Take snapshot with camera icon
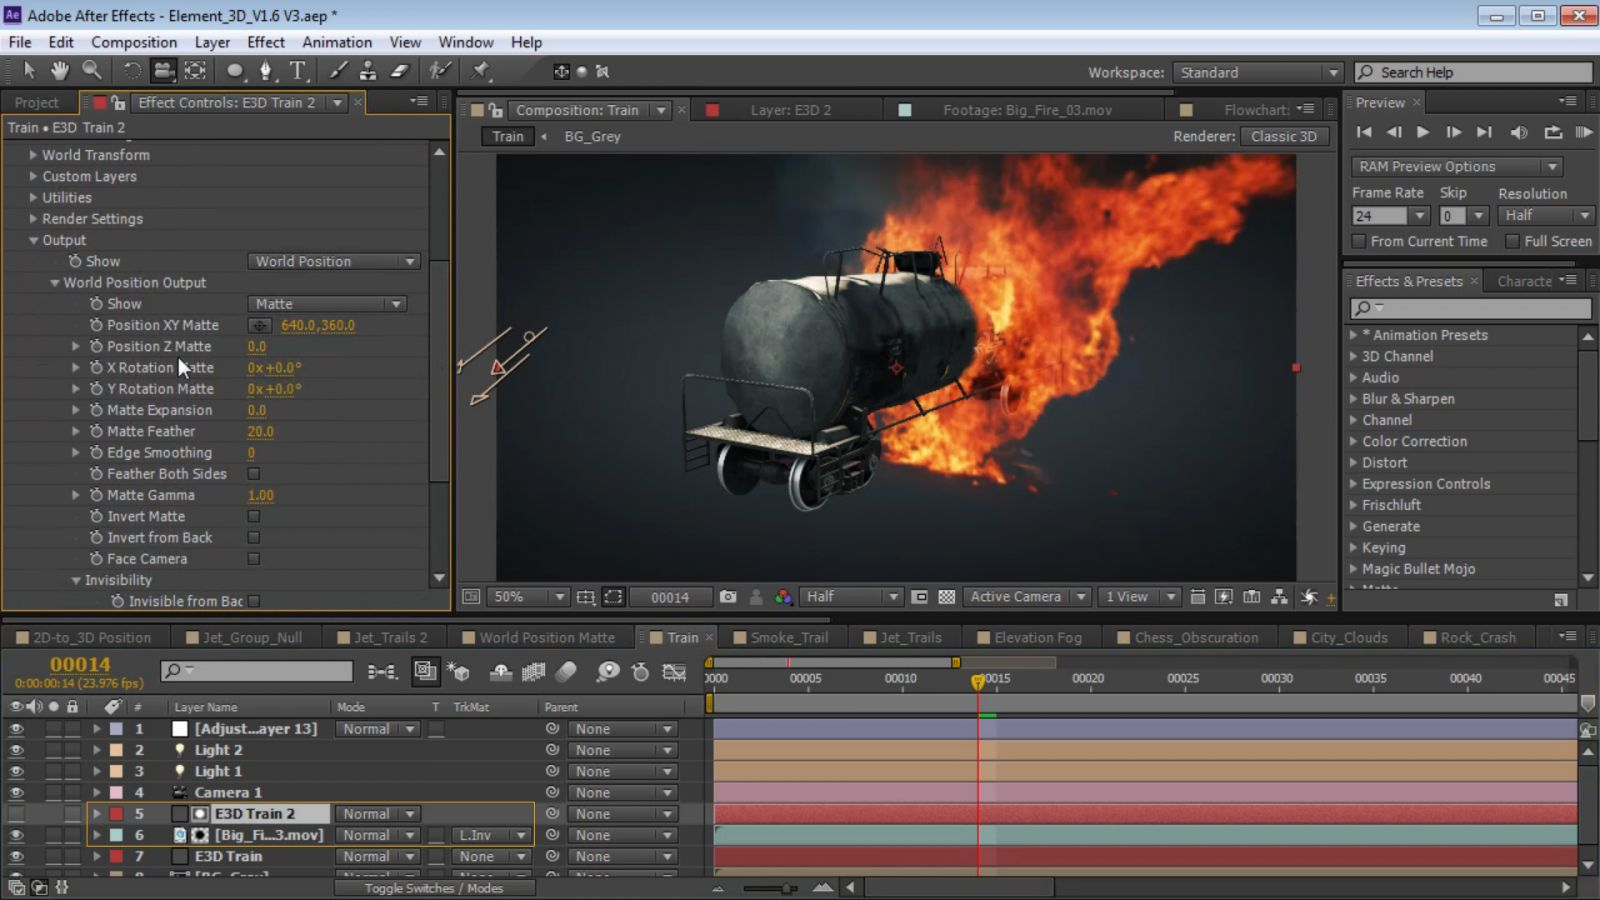 click(x=728, y=597)
